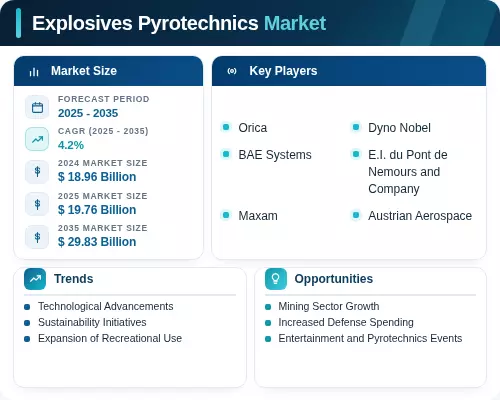Click the Opportunities lightbulb icon
The image size is (500, 400).
276,279
